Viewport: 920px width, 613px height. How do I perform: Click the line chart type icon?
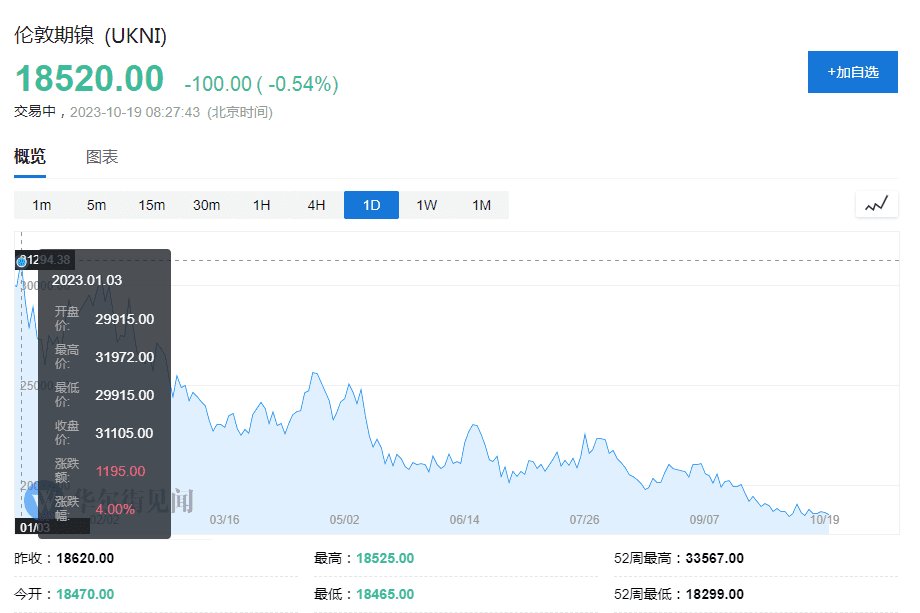click(877, 205)
